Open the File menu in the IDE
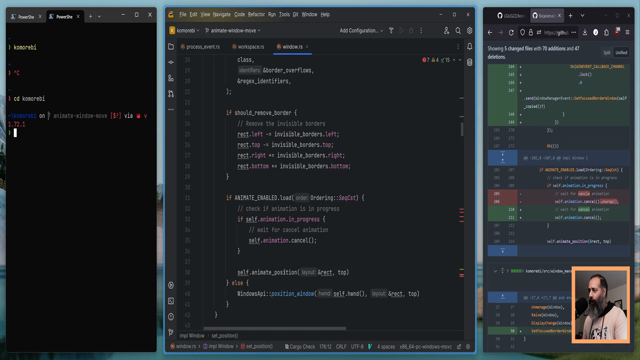The width and height of the screenshot is (640, 360). coord(183,14)
